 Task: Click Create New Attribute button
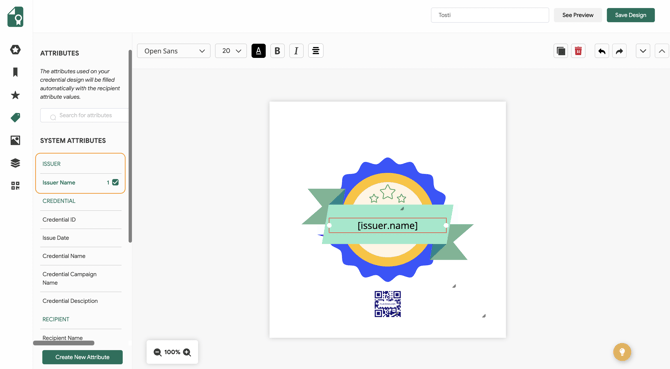click(82, 357)
